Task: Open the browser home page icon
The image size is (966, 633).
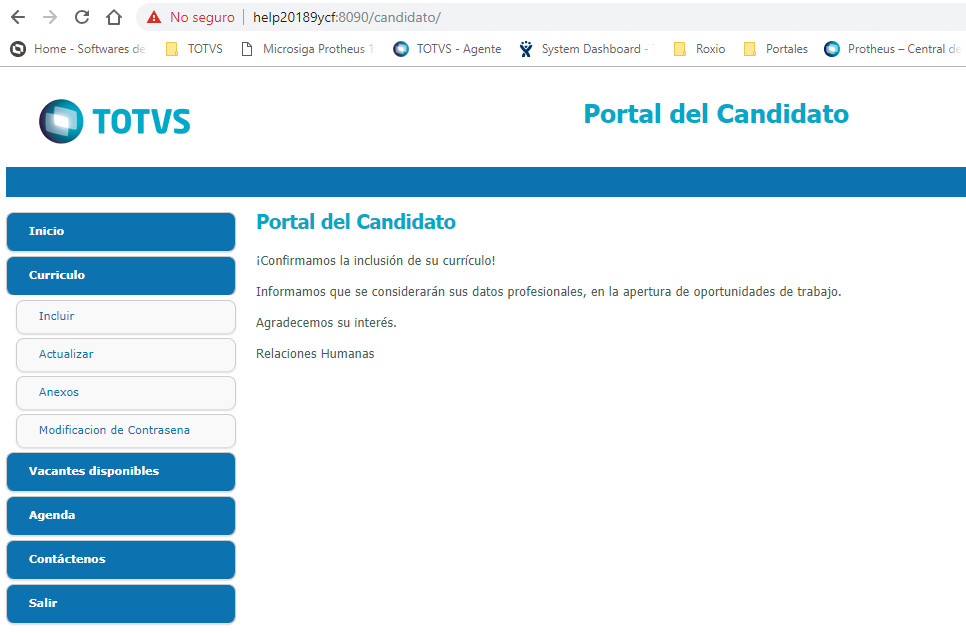Action: click(x=114, y=17)
